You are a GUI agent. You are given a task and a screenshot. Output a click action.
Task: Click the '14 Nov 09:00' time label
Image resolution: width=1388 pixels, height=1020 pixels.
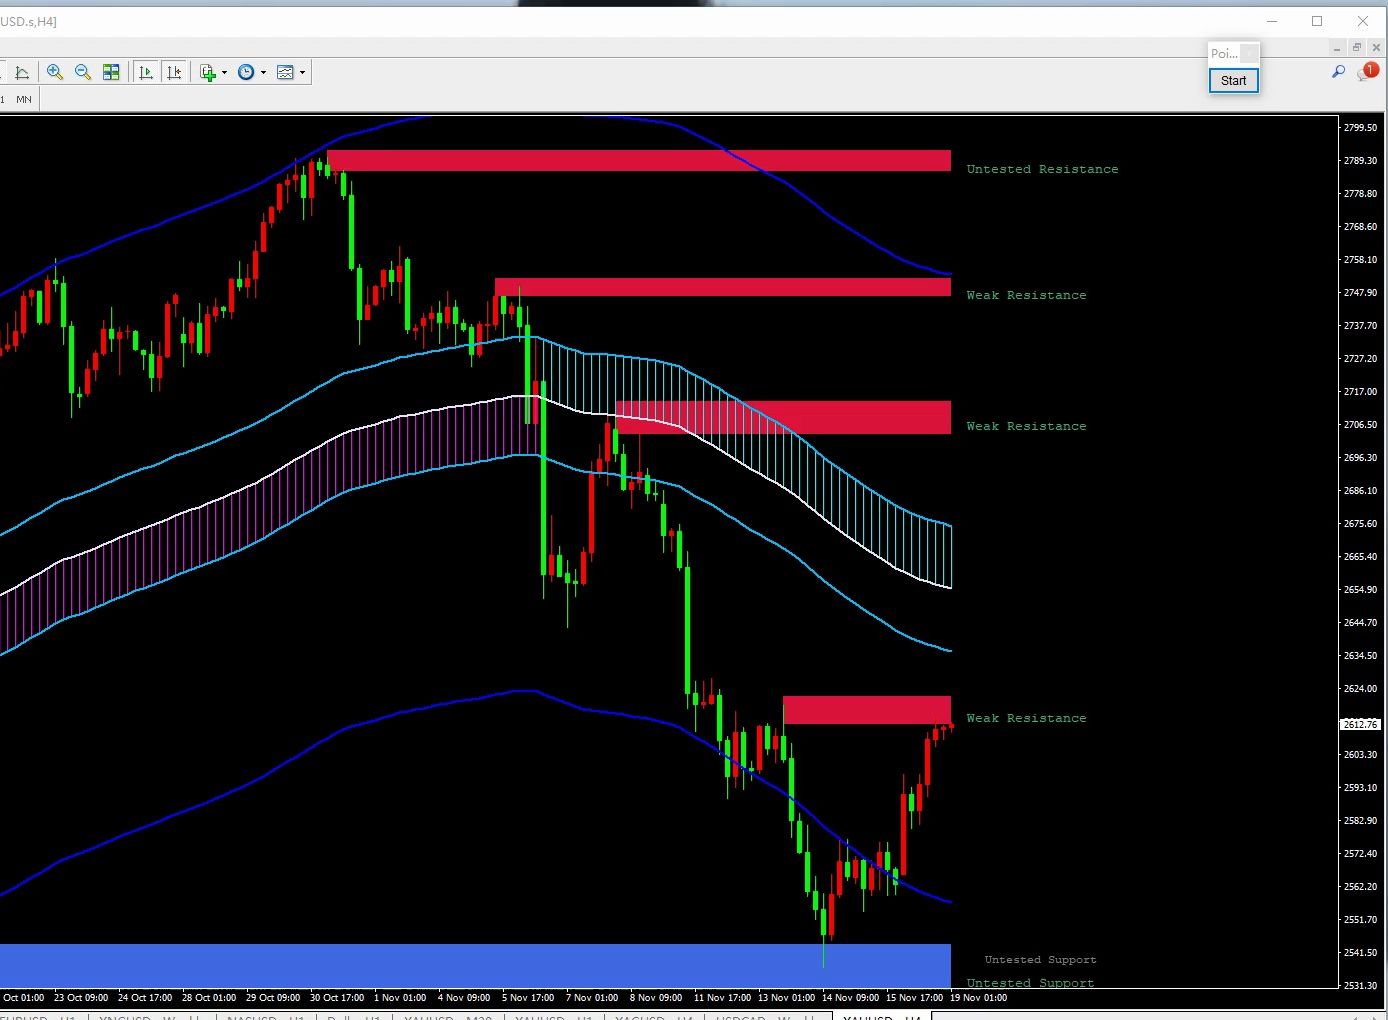pos(850,998)
